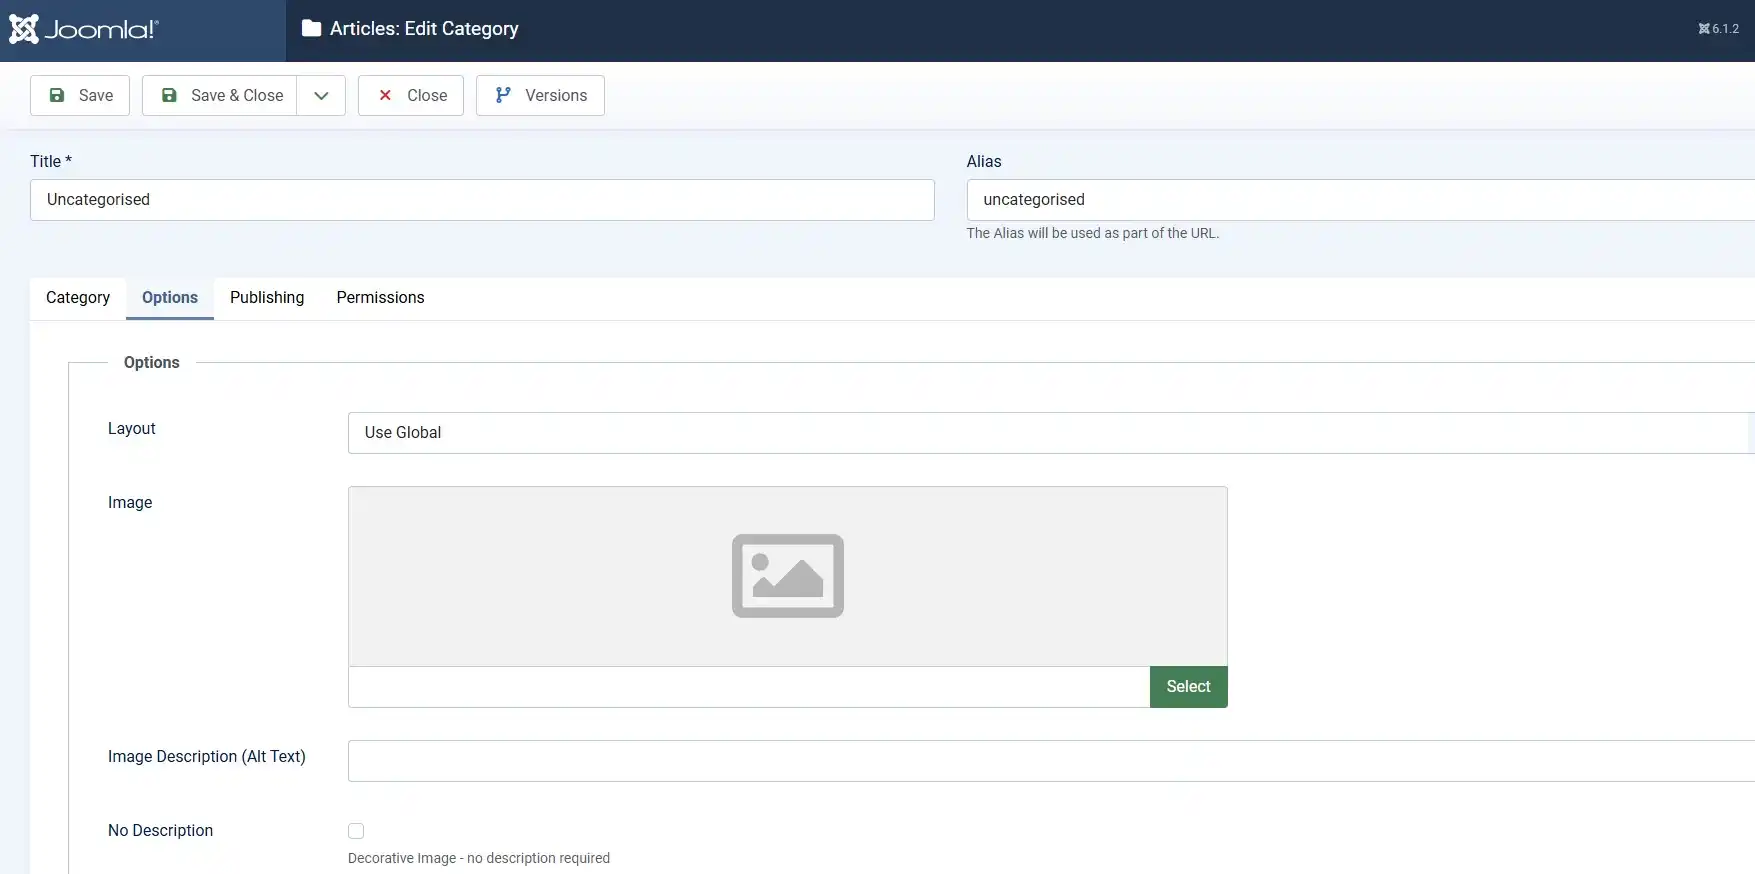Click the folder icon beside Articles title

(312, 29)
